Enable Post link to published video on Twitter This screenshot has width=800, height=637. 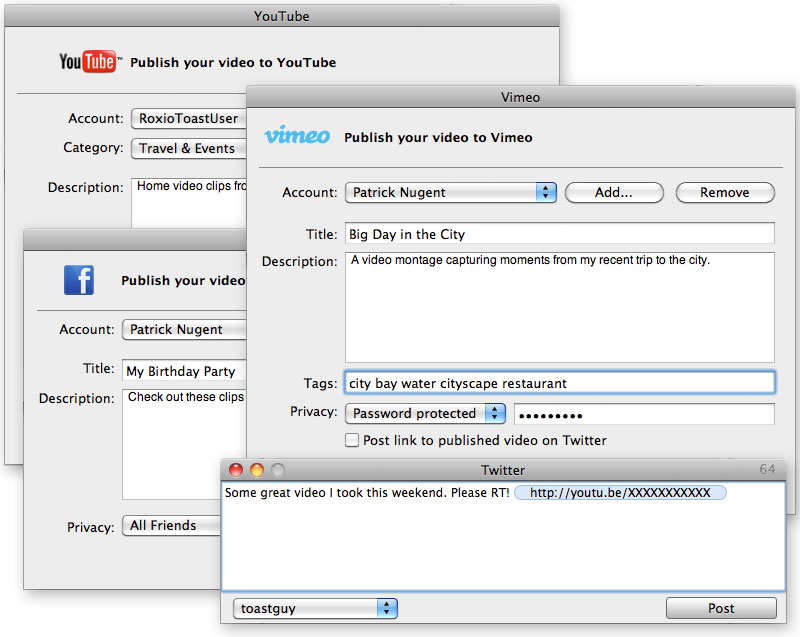click(352, 440)
